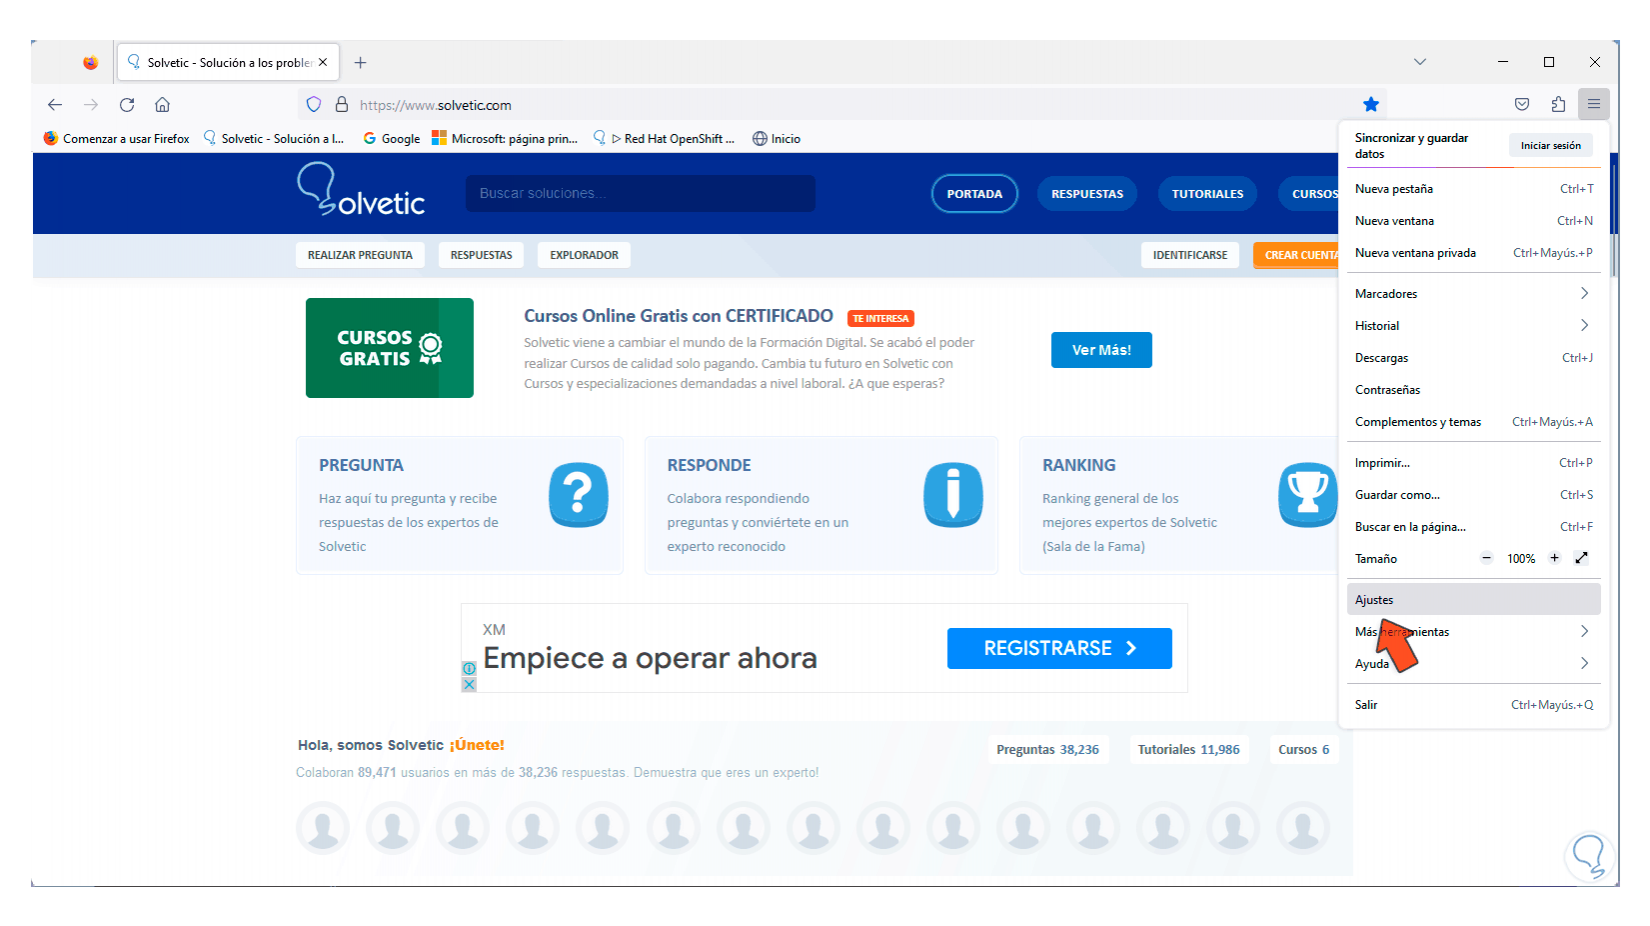Close the Firefox hamburger application menu

[x=1594, y=104]
